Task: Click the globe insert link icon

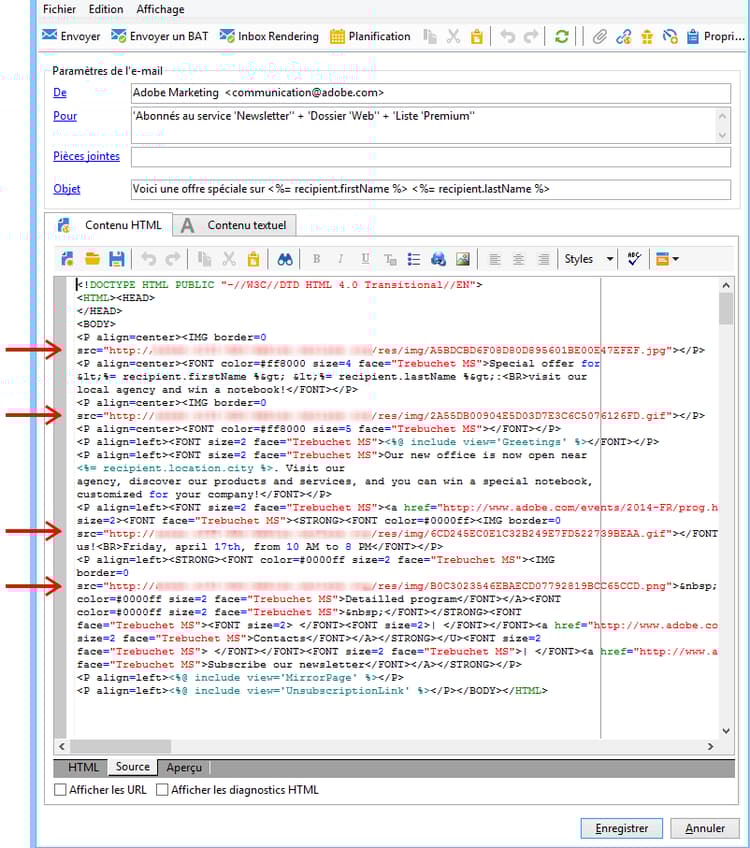Action: point(439,259)
